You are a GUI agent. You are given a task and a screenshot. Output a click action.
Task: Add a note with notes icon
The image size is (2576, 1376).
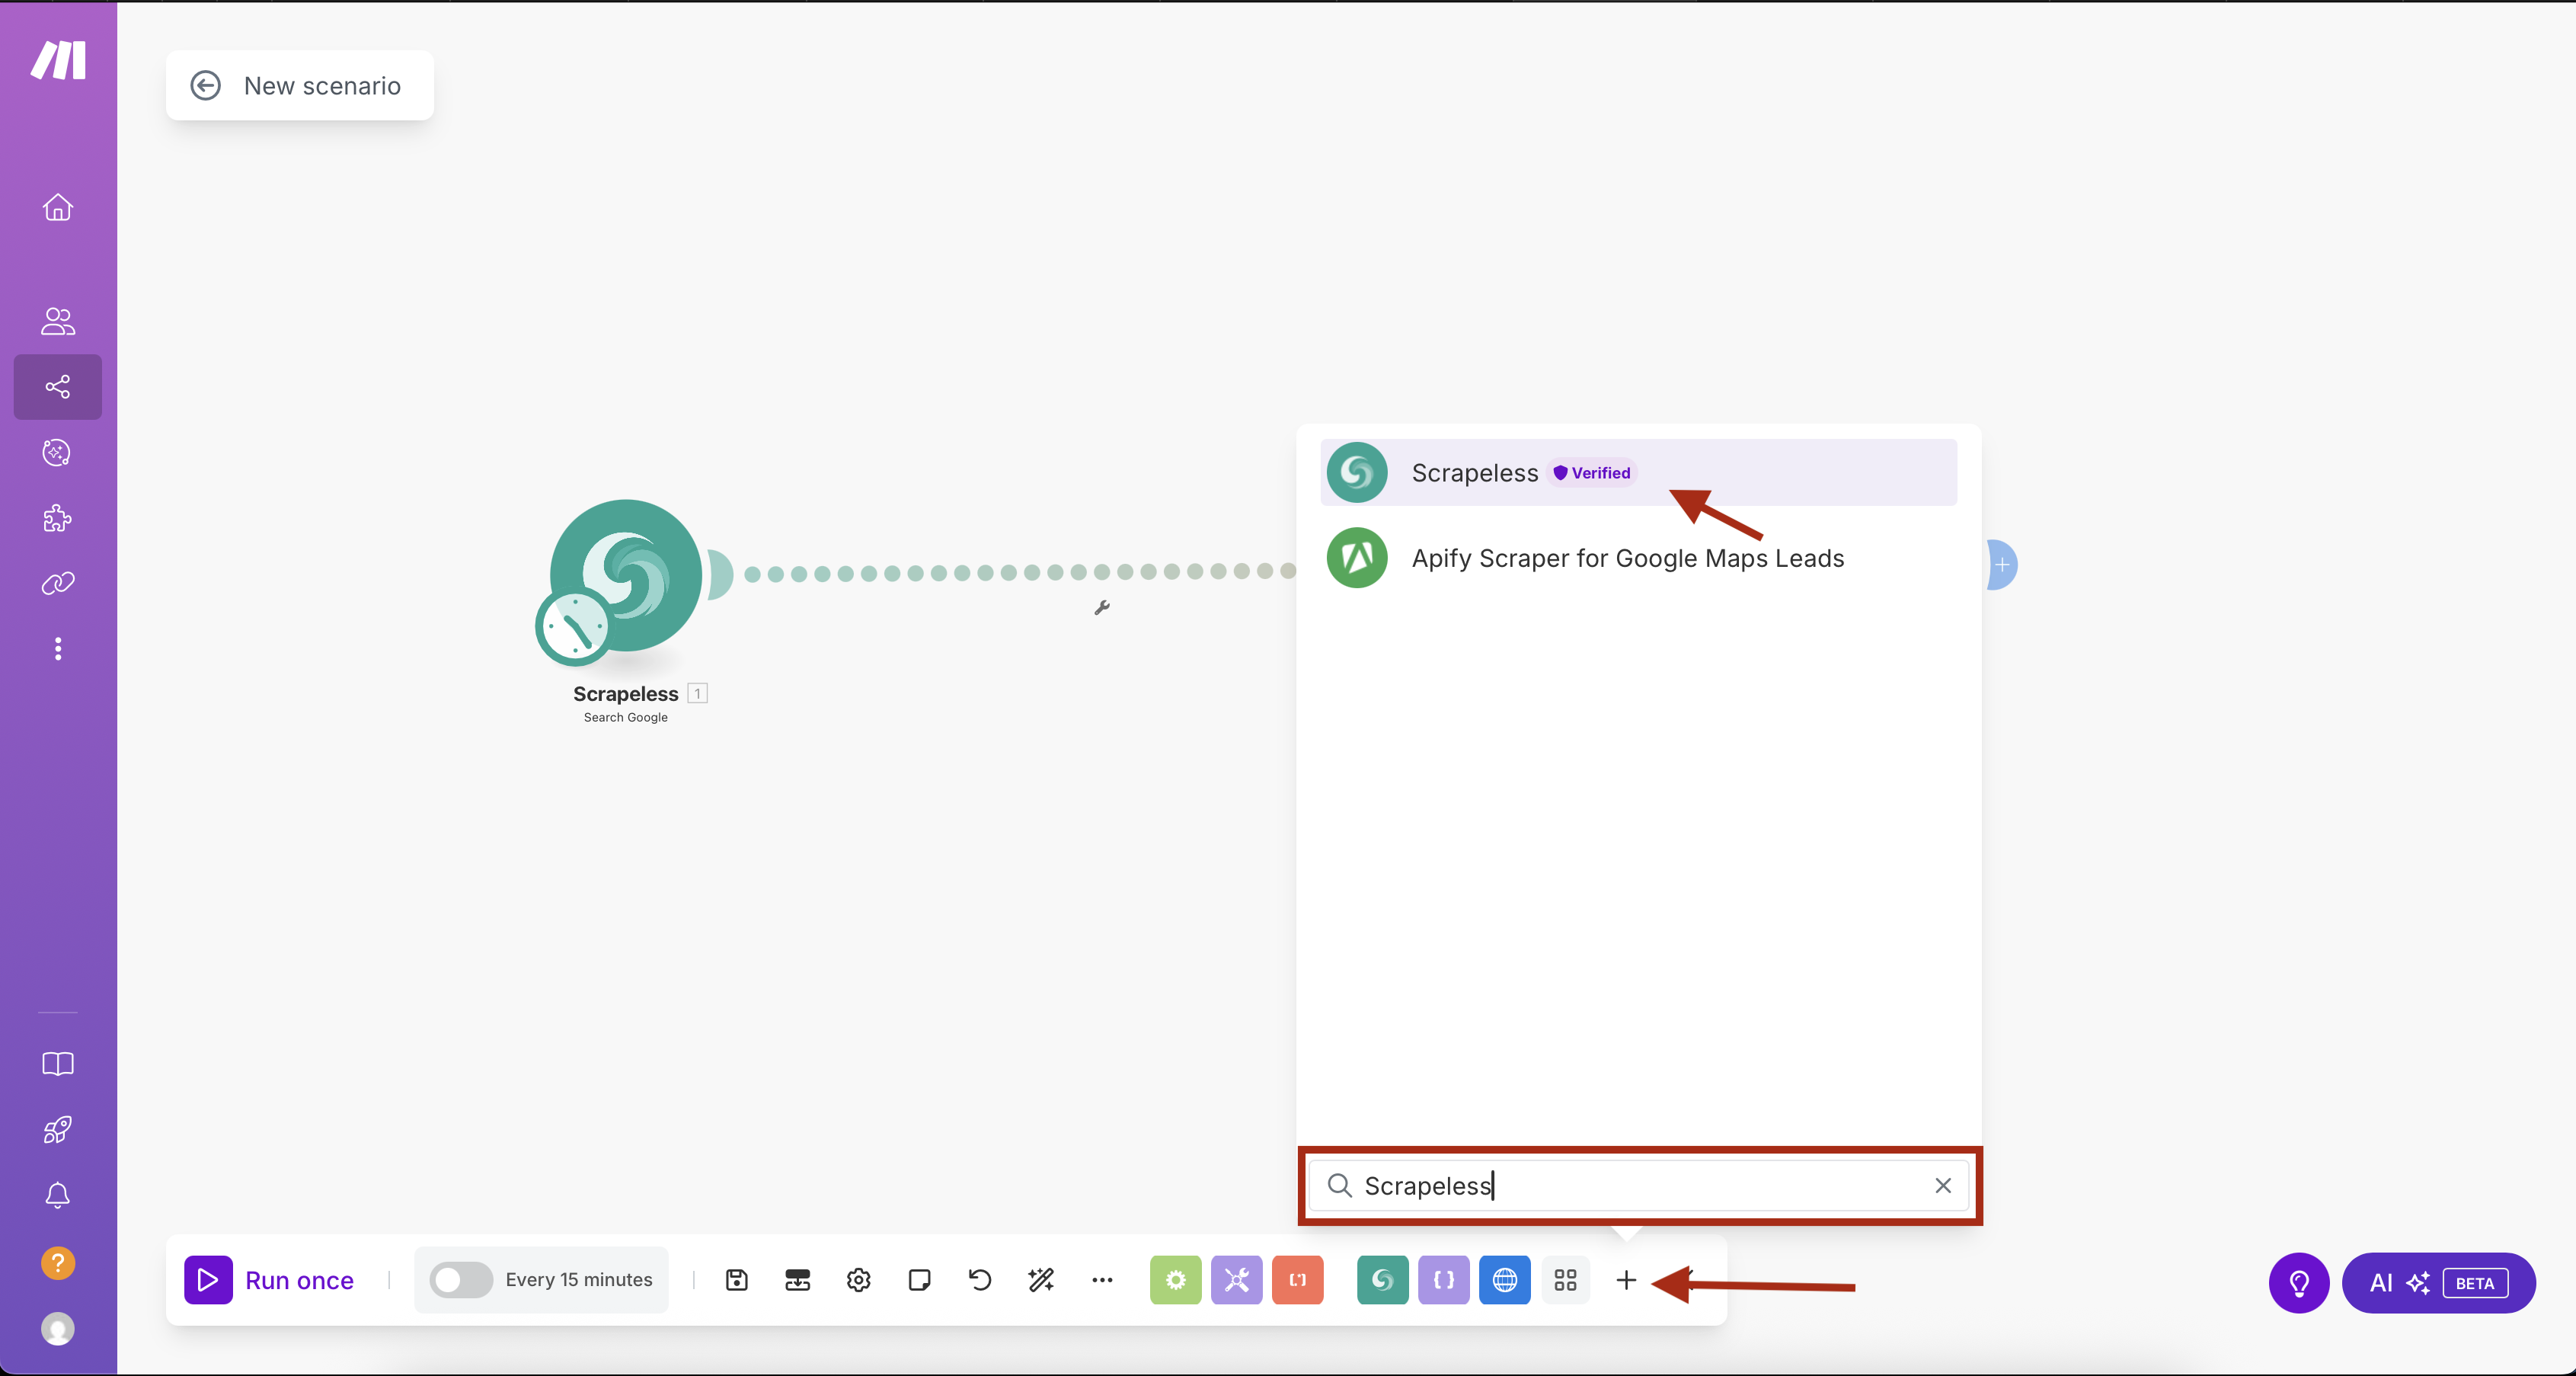(920, 1280)
